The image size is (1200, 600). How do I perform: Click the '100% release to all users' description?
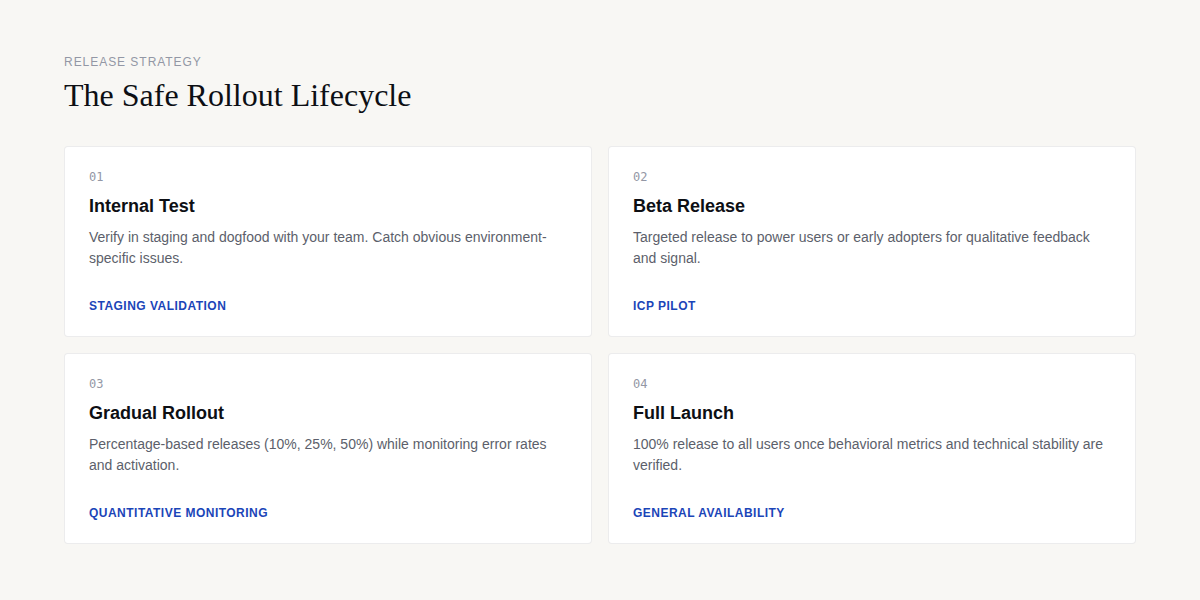868,455
